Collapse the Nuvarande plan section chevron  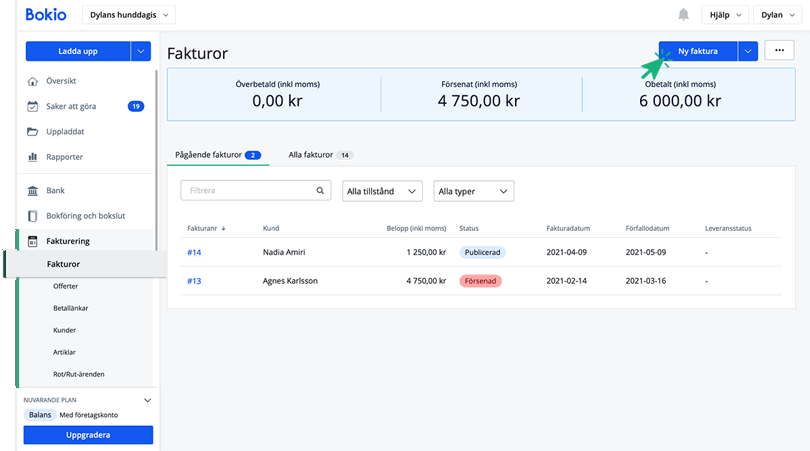tap(148, 400)
